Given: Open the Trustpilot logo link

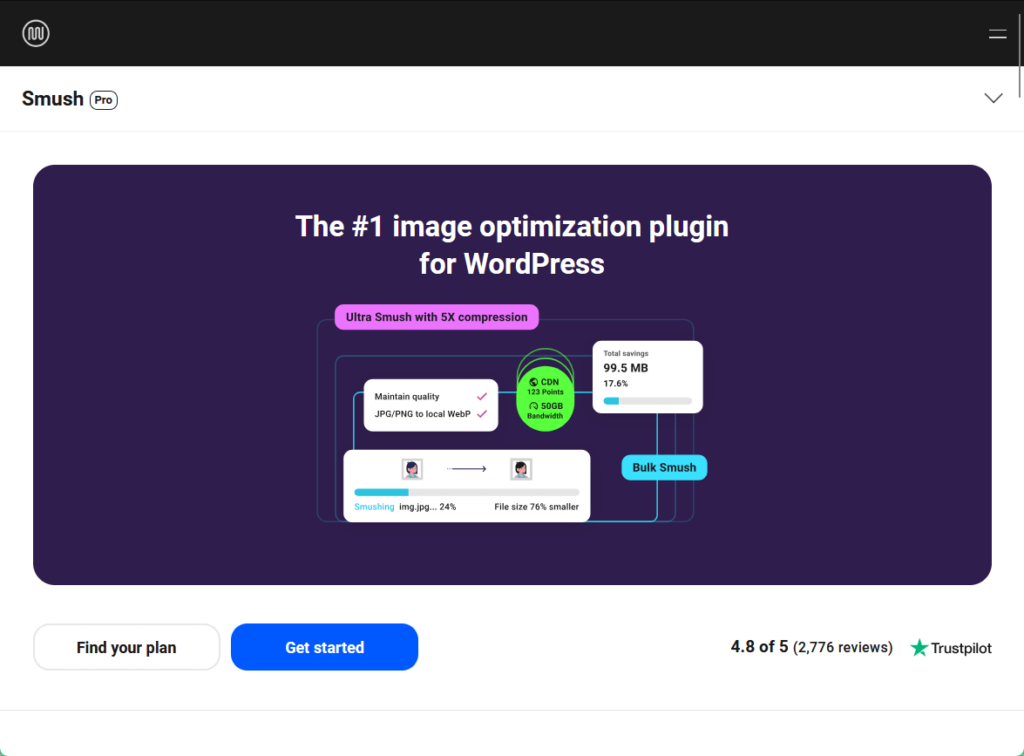Looking at the screenshot, I should pos(951,648).
